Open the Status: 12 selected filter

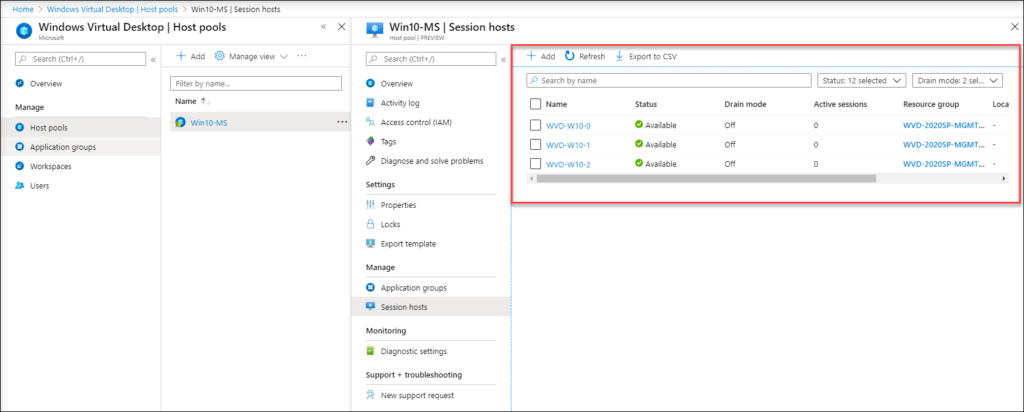[x=861, y=81]
